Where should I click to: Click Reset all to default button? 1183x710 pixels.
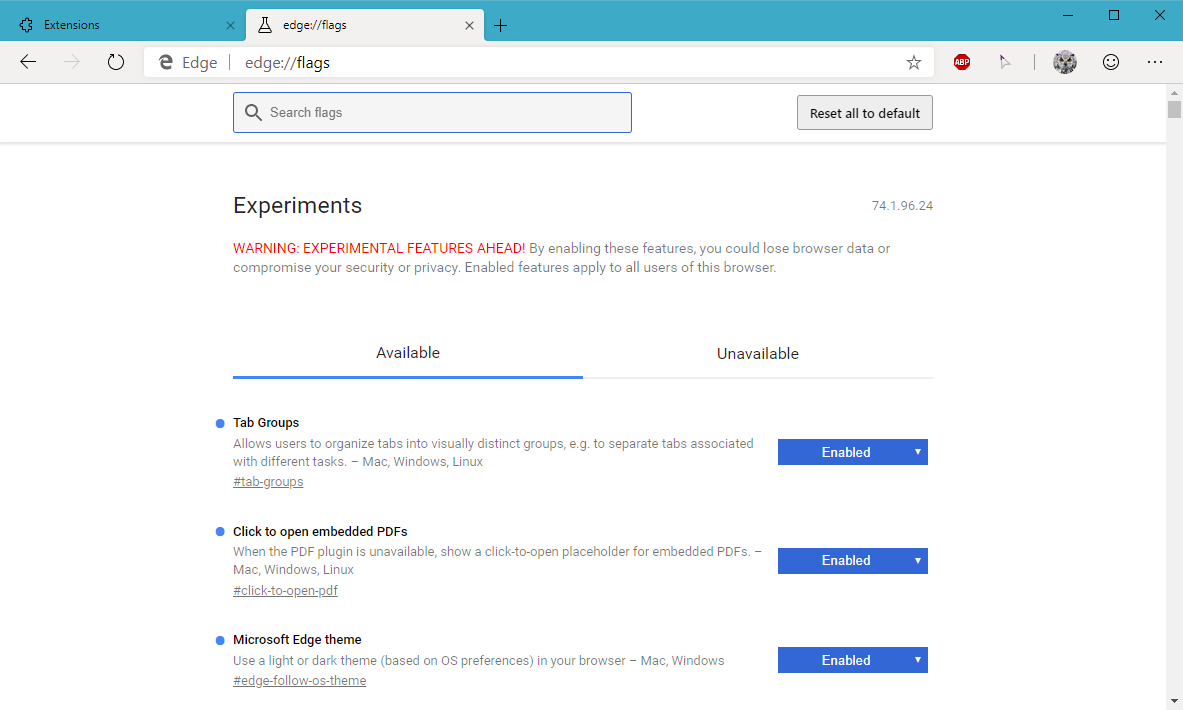[864, 113]
